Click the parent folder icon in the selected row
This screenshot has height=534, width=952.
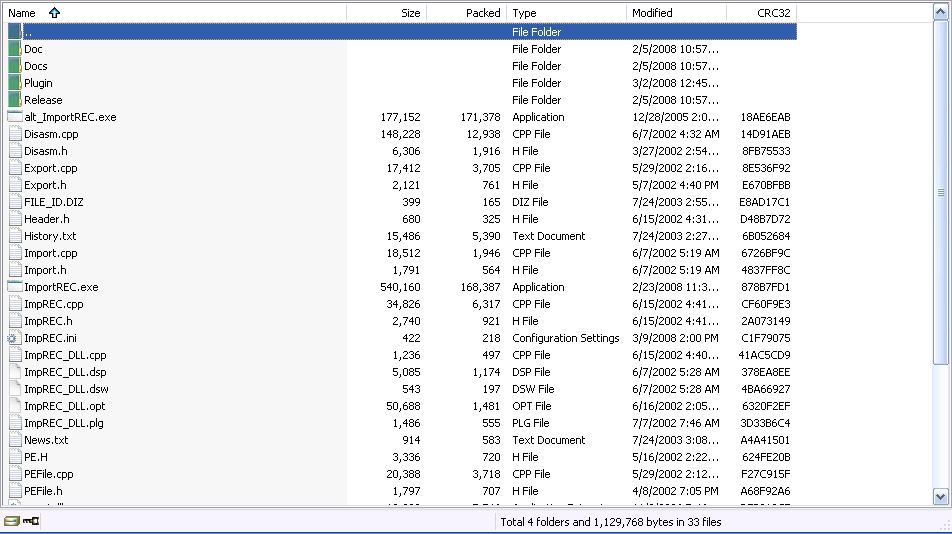tap(15, 32)
